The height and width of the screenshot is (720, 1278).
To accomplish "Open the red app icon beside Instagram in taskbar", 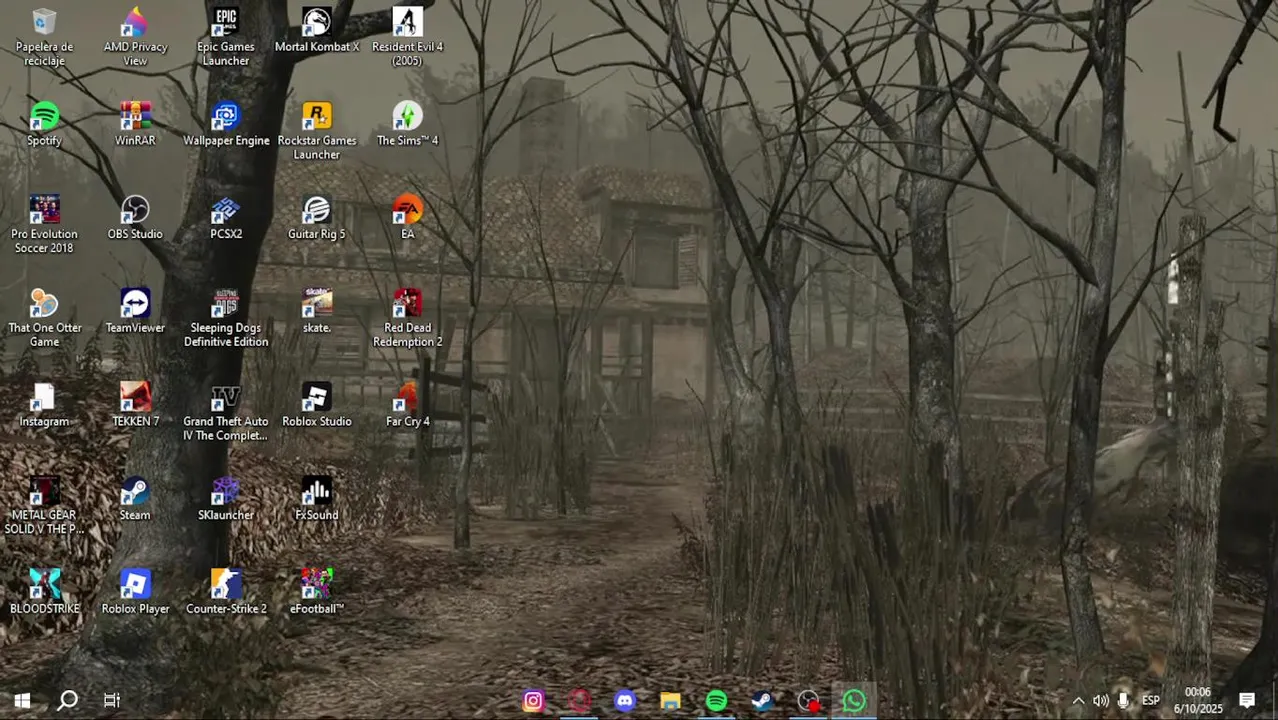I will (579, 701).
